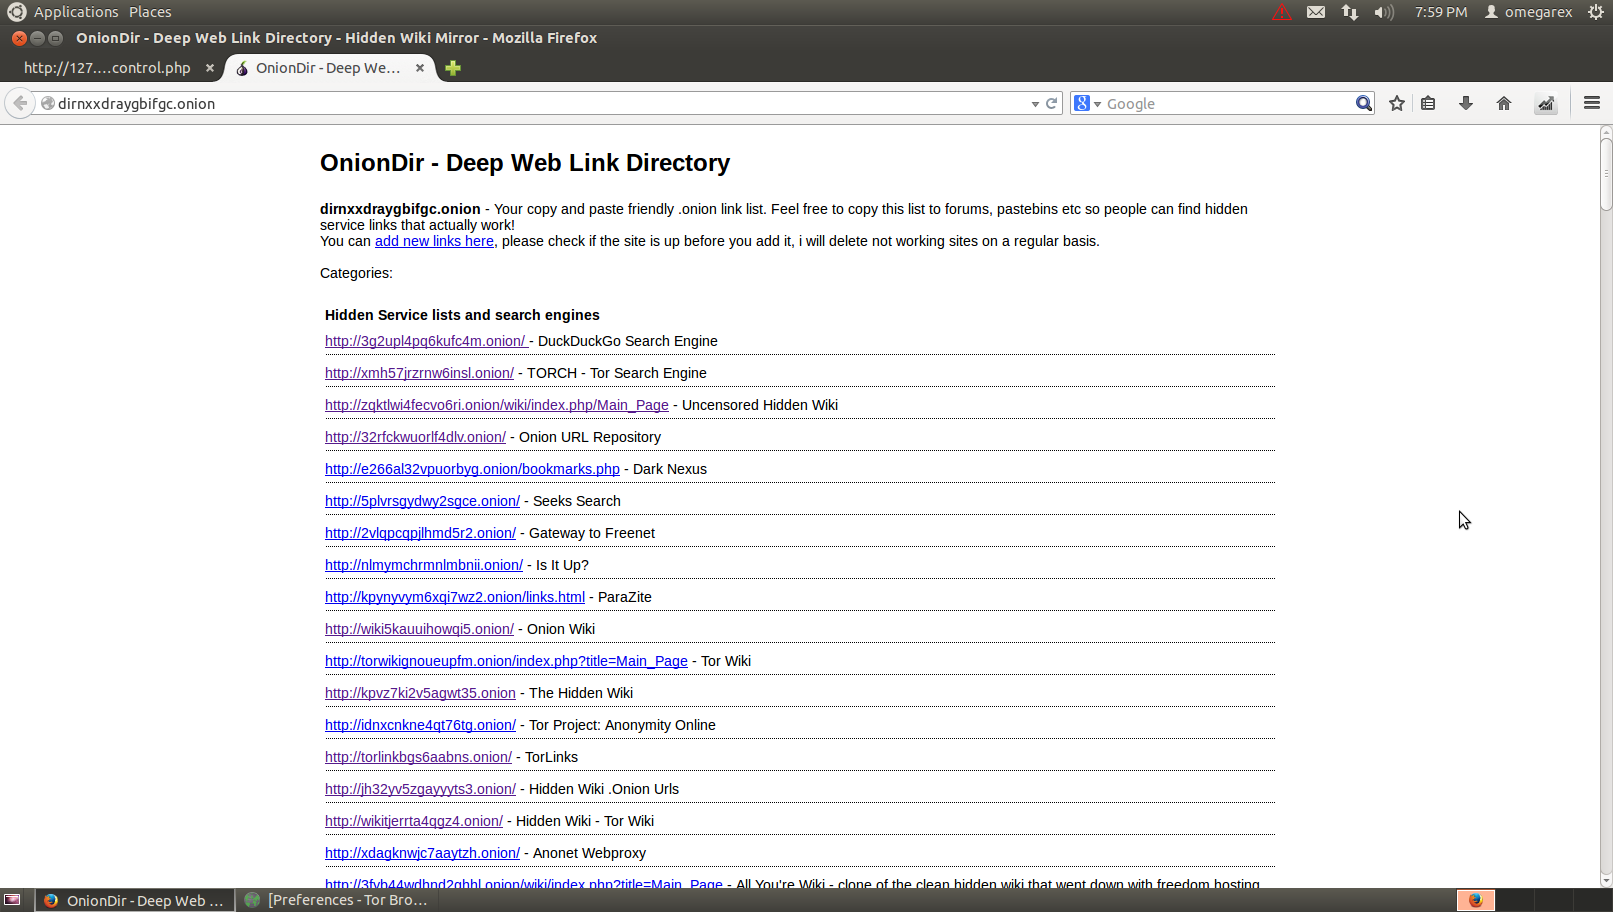Open the Hidden Wiki - Tor Wiki link

414,821
